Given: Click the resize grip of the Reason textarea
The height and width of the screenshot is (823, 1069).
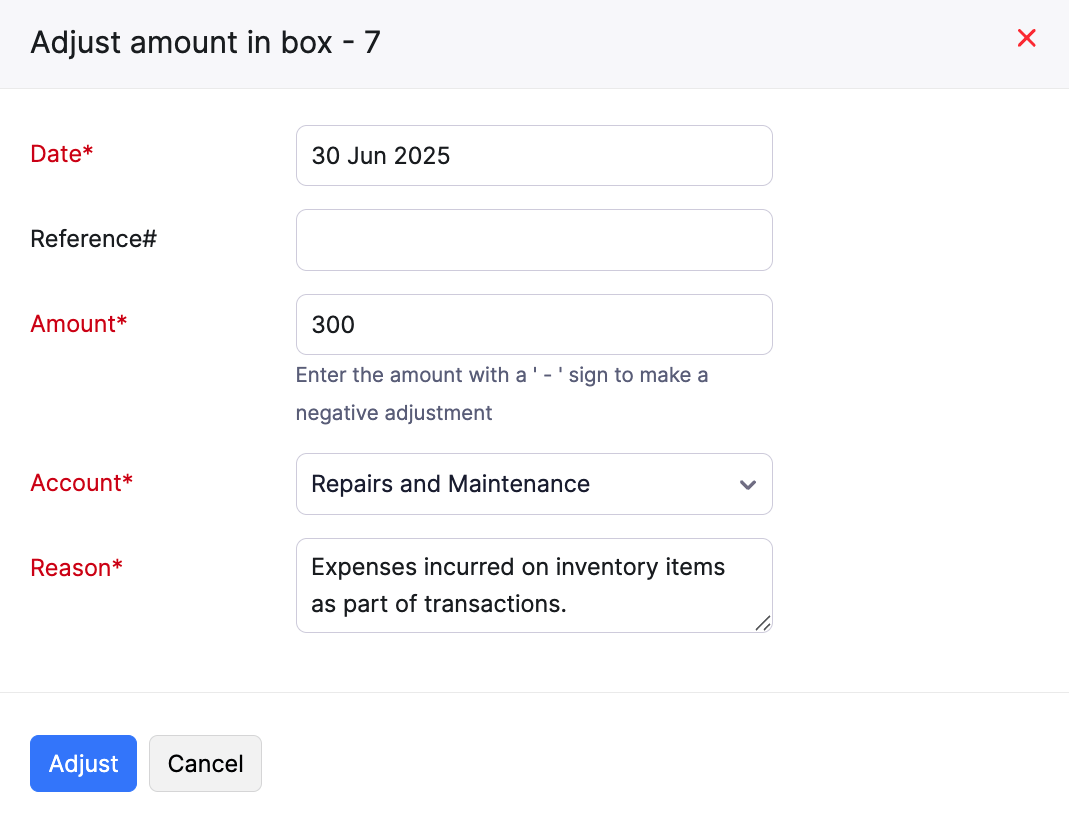Looking at the screenshot, I should tap(762, 623).
